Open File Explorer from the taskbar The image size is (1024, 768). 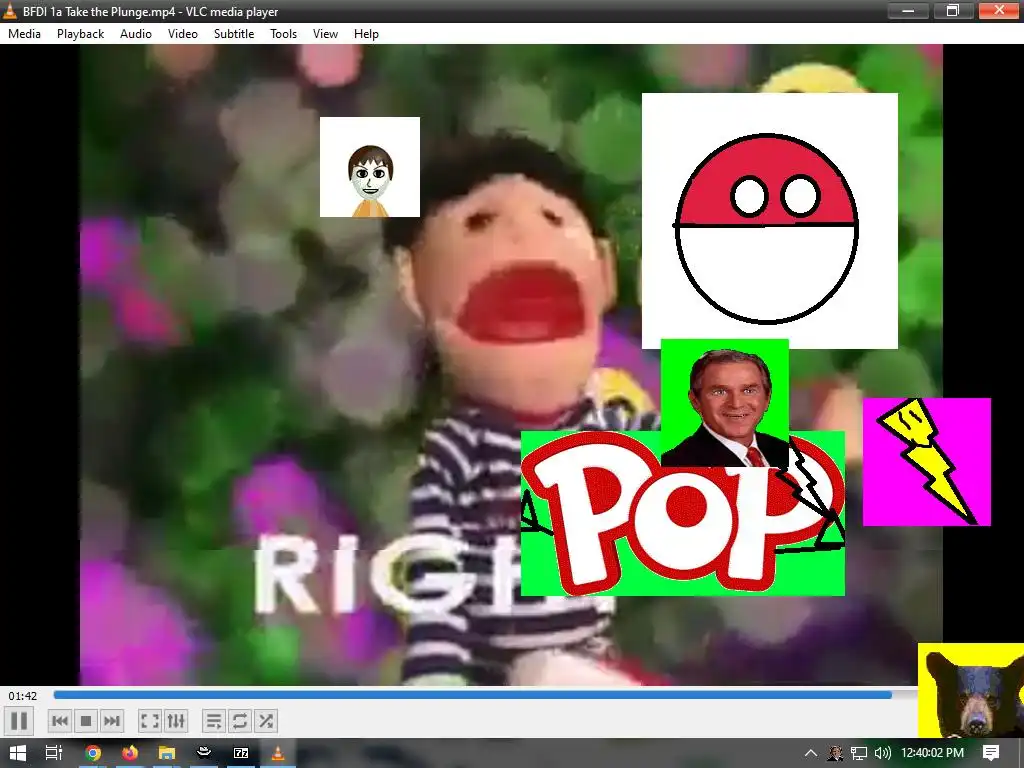point(167,753)
